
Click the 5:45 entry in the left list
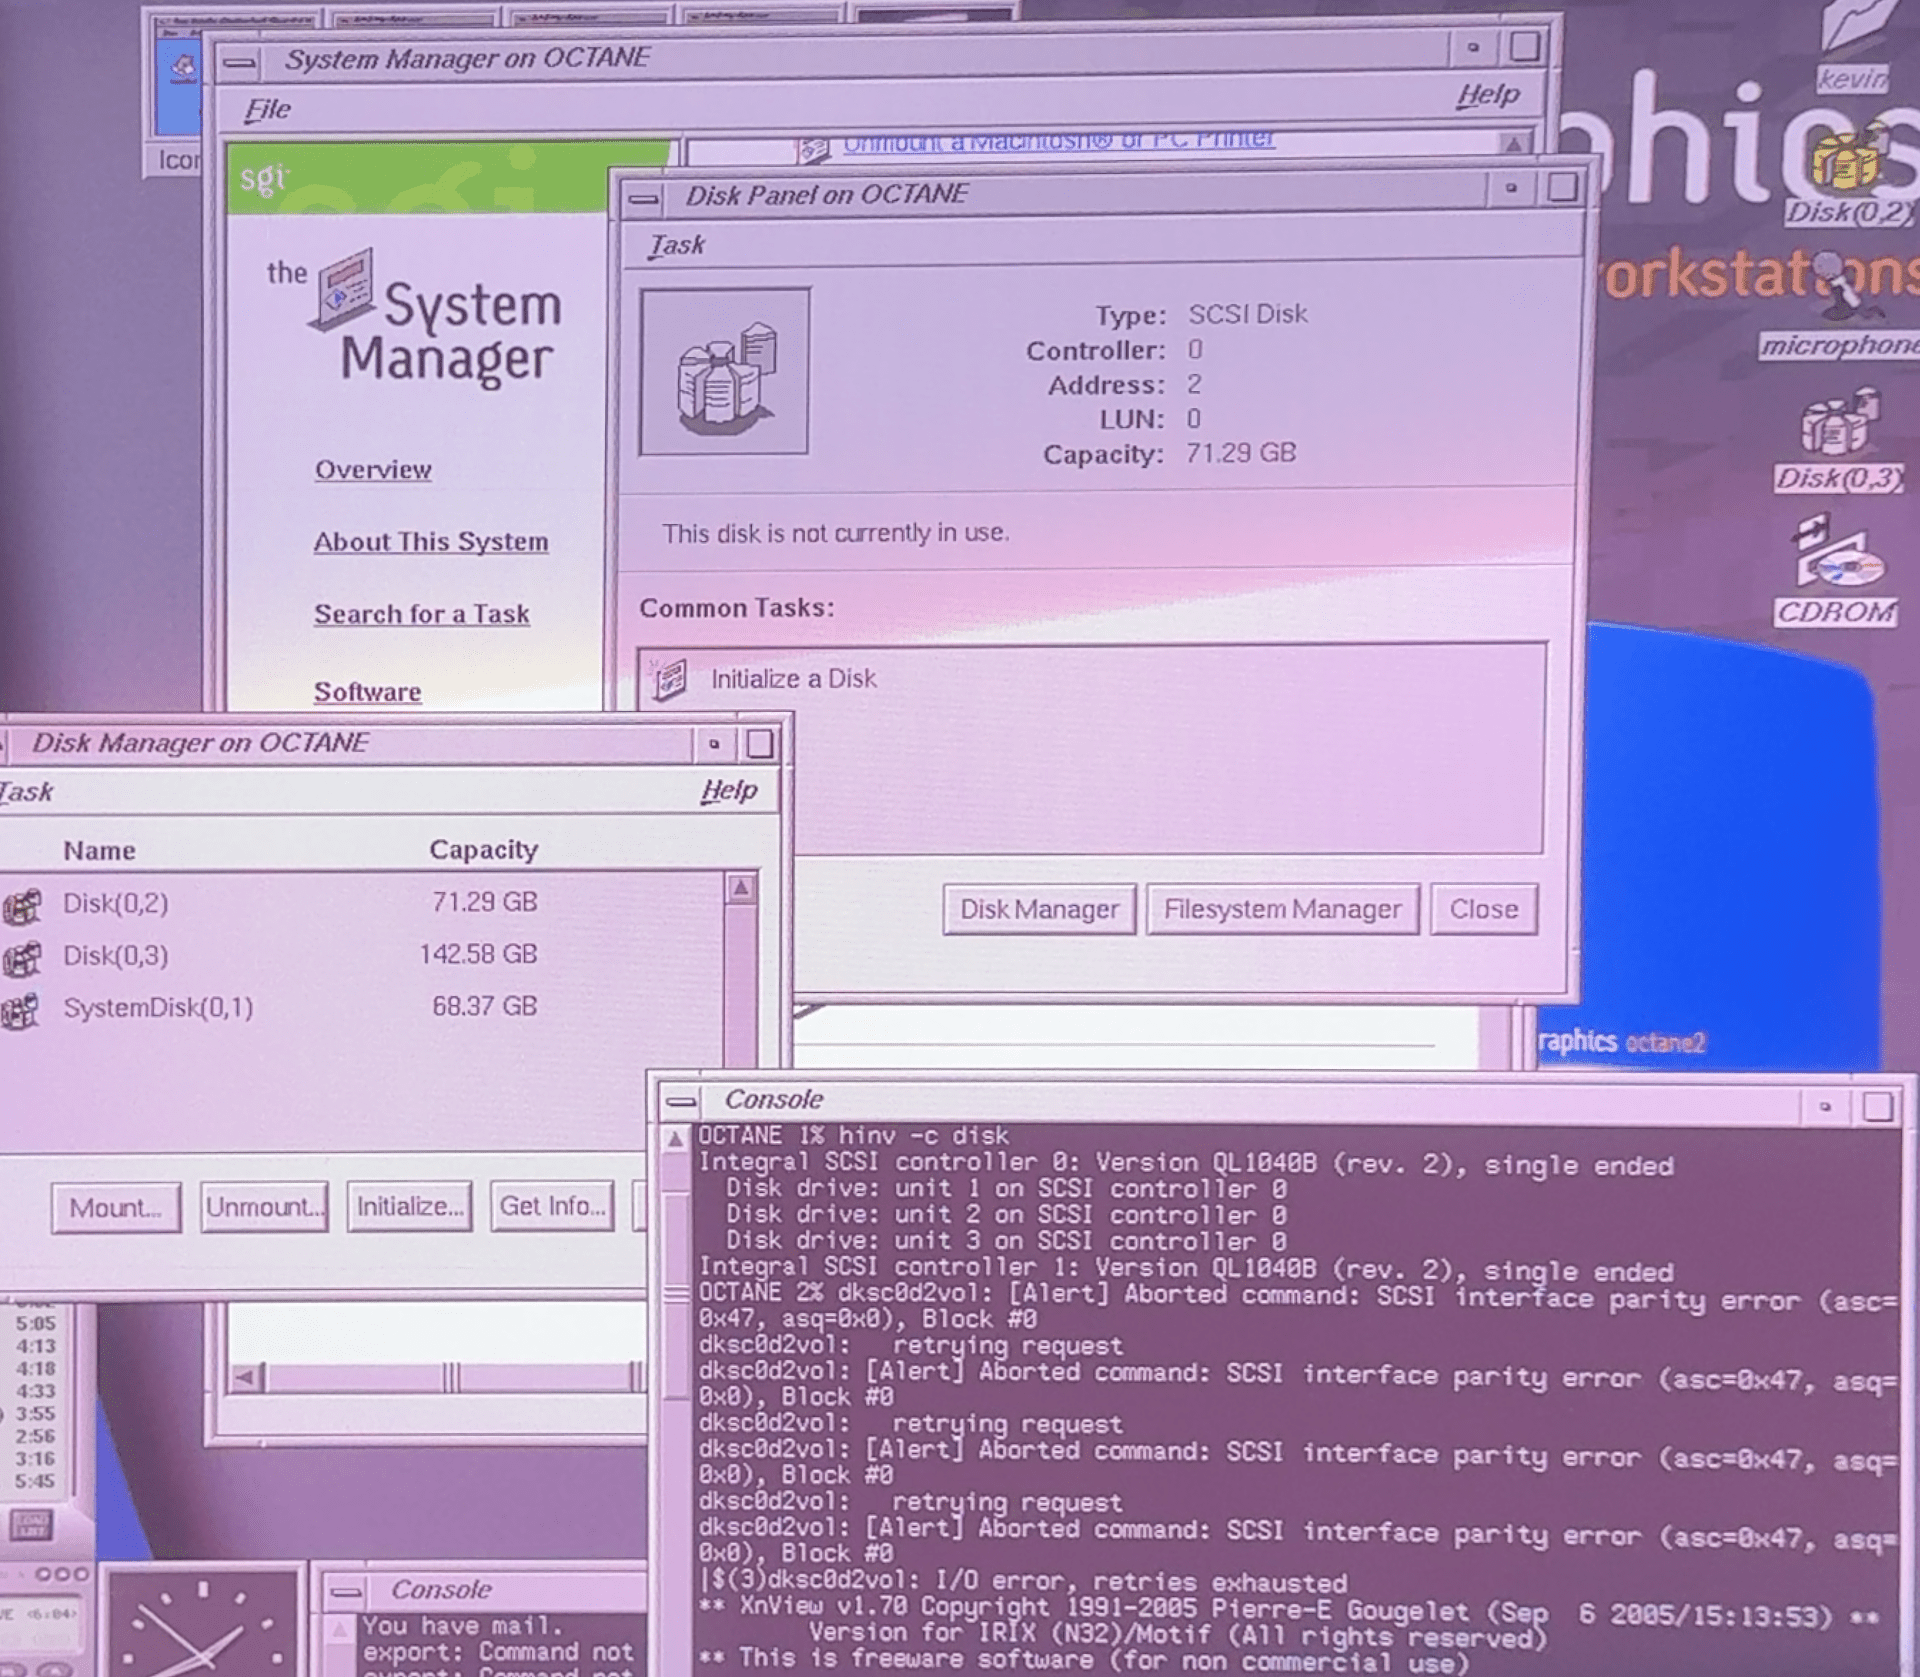point(35,1481)
